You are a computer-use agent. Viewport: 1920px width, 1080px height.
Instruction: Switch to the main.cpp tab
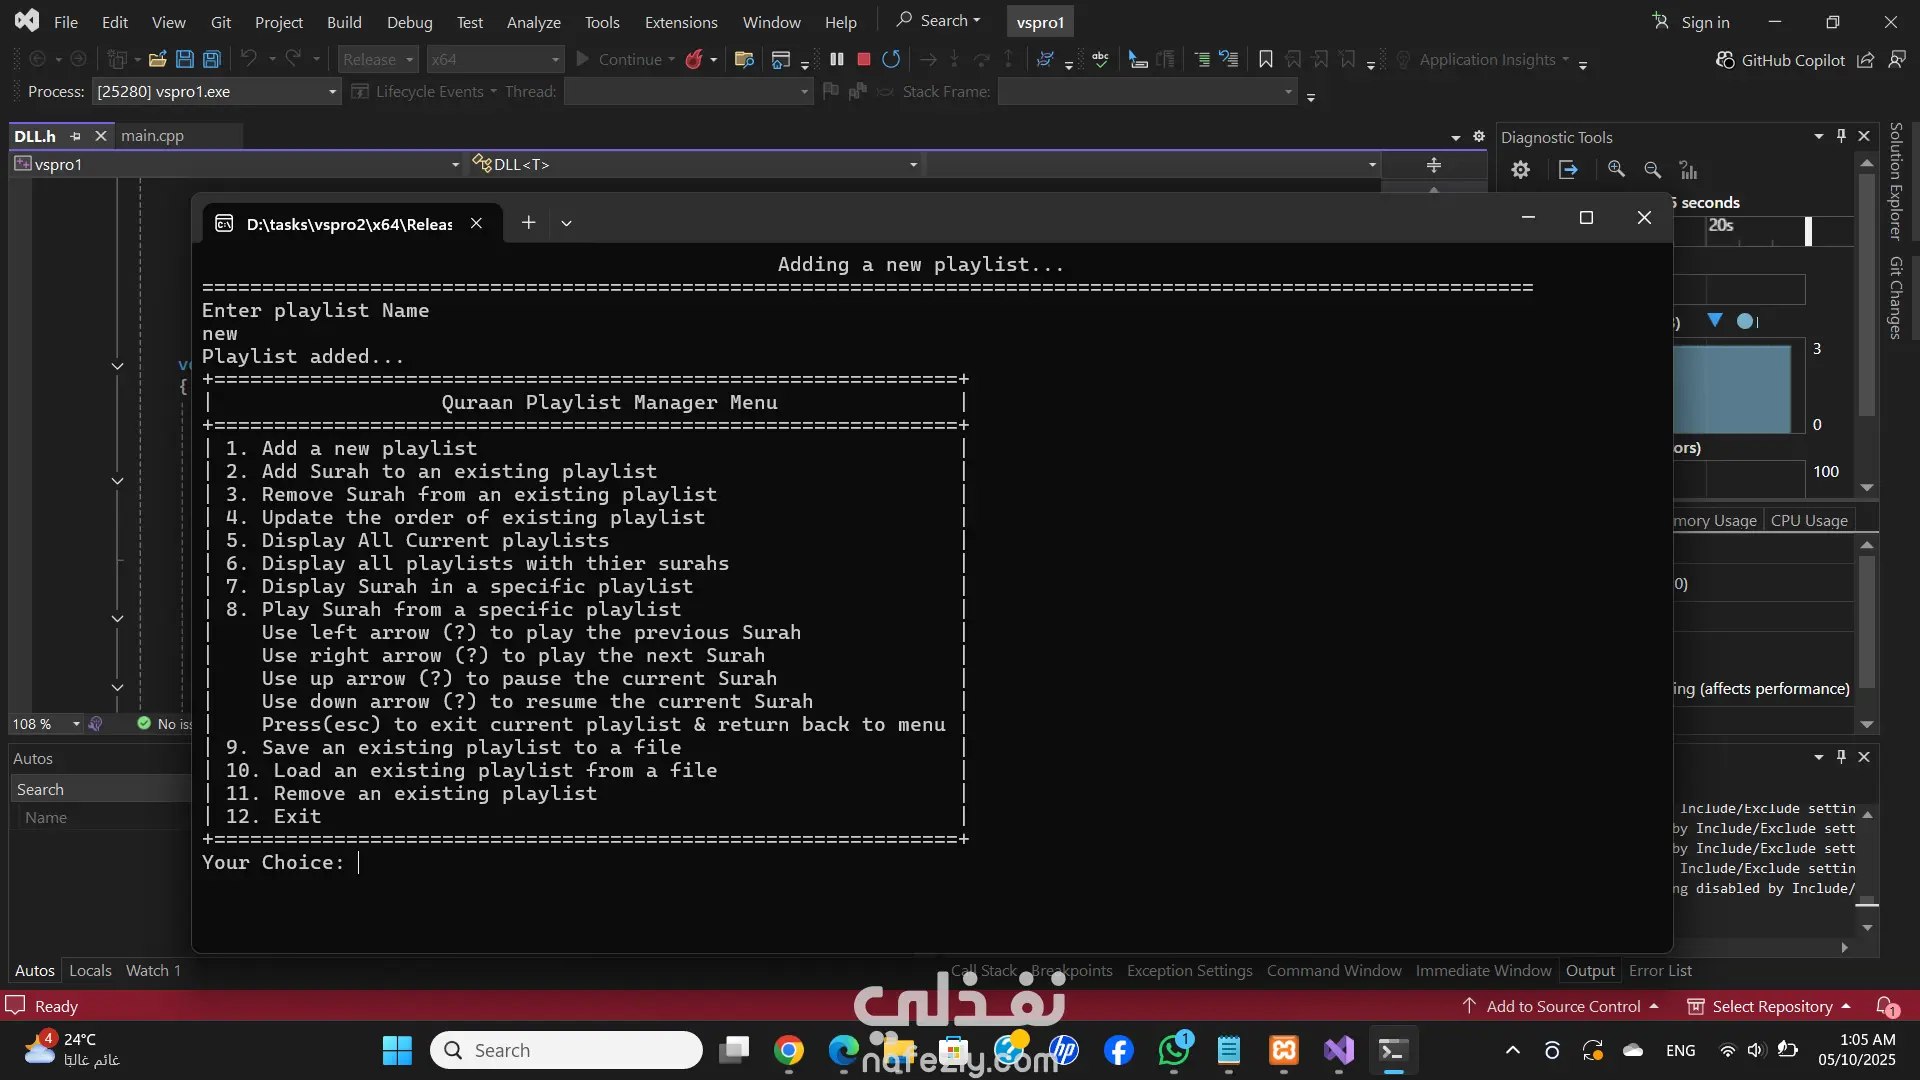(x=152, y=136)
